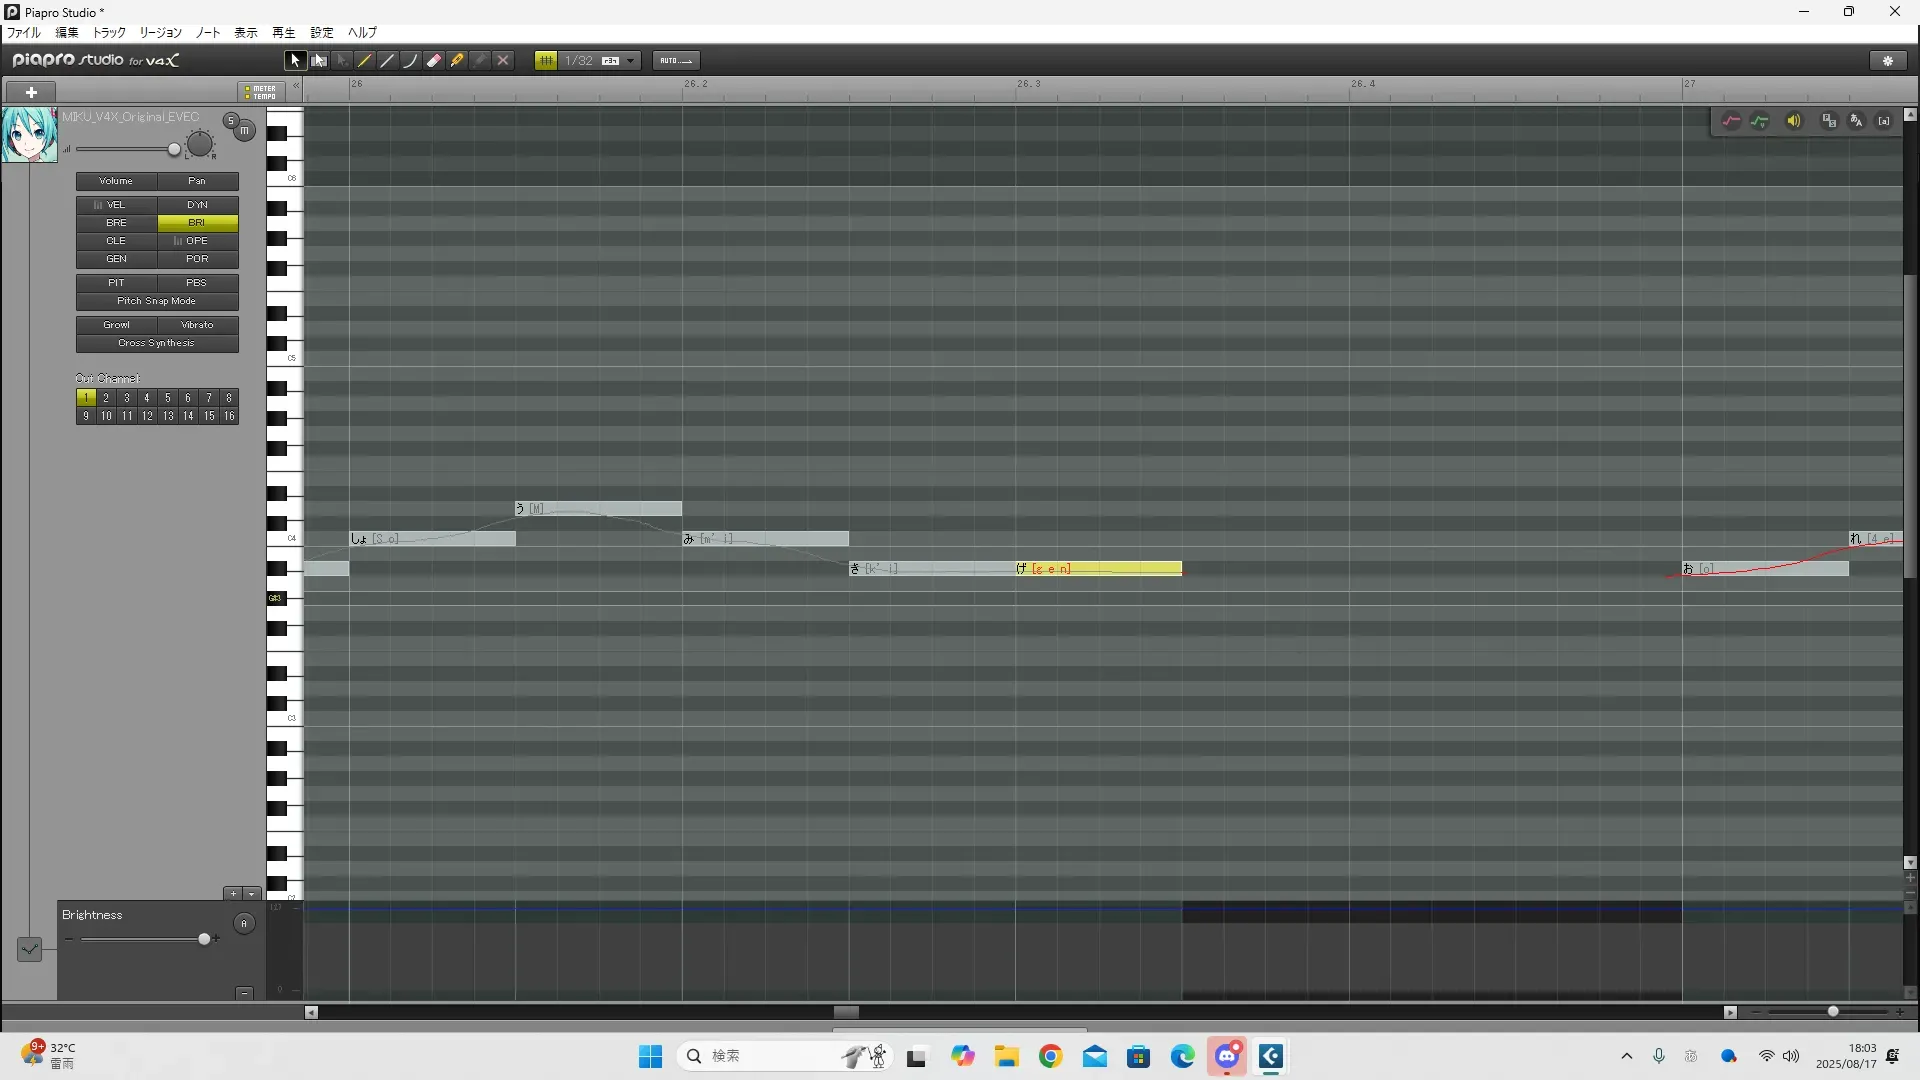The height and width of the screenshot is (1080, 1920).
Task: Collapse the Brightness parameter panel minus button
Action: point(244,993)
